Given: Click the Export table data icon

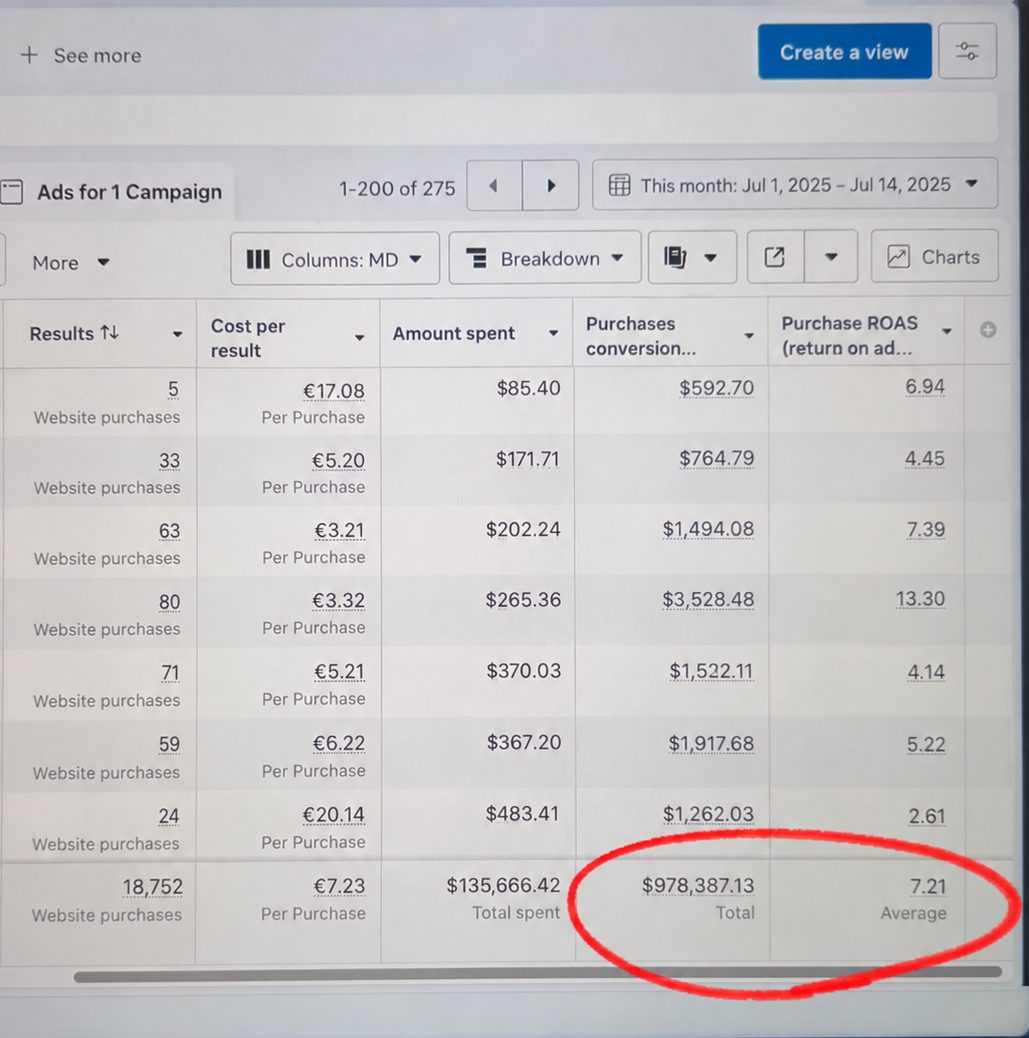Looking at the screenshot, I should [x=775, y=257].
